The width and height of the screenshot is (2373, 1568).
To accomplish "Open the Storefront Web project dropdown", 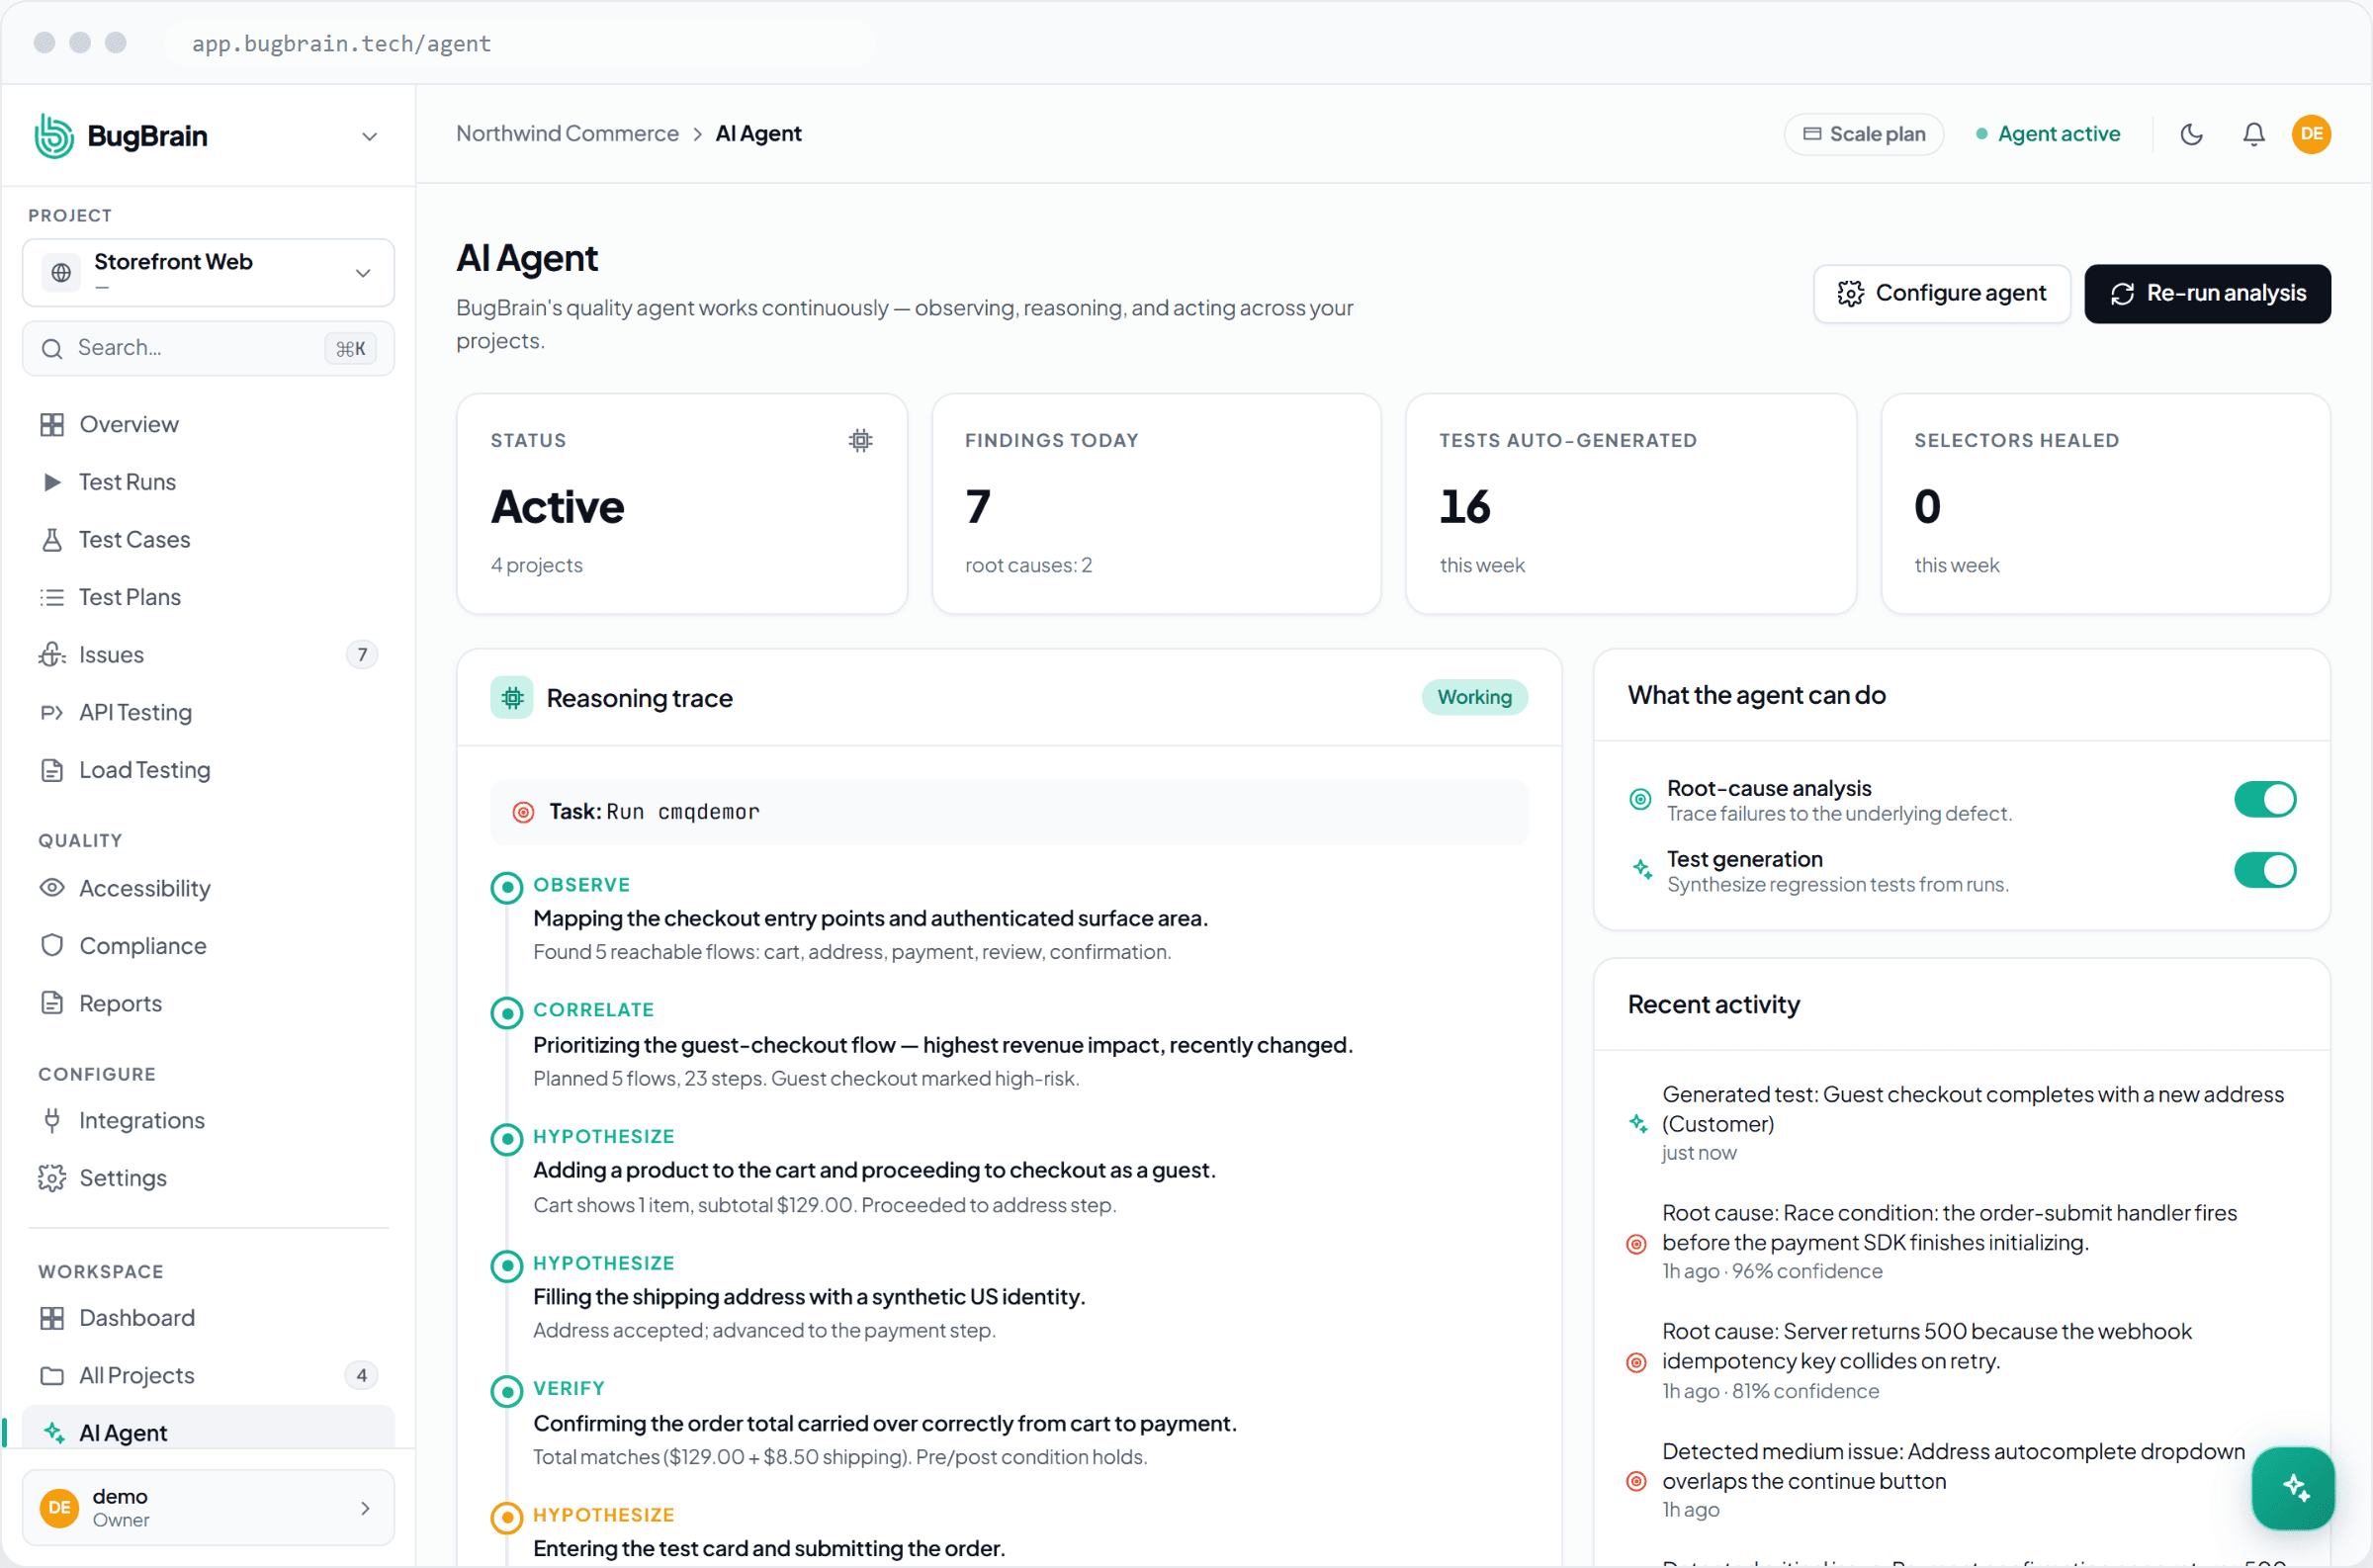I will [208, 272].
